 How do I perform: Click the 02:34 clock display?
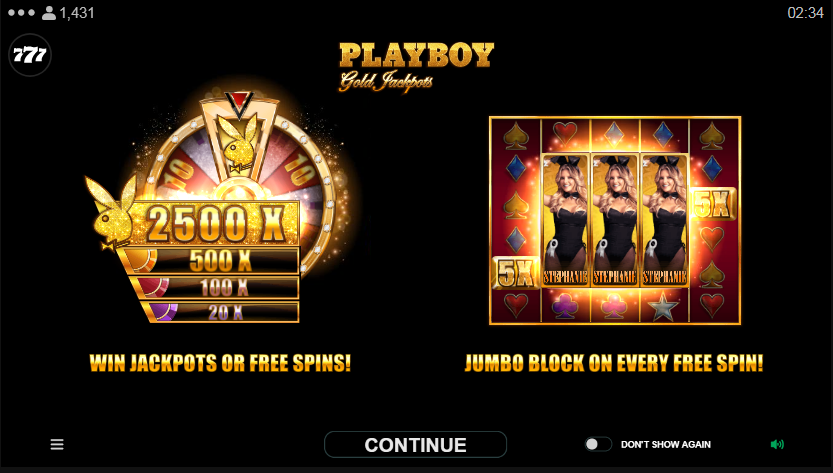[805, 12]
